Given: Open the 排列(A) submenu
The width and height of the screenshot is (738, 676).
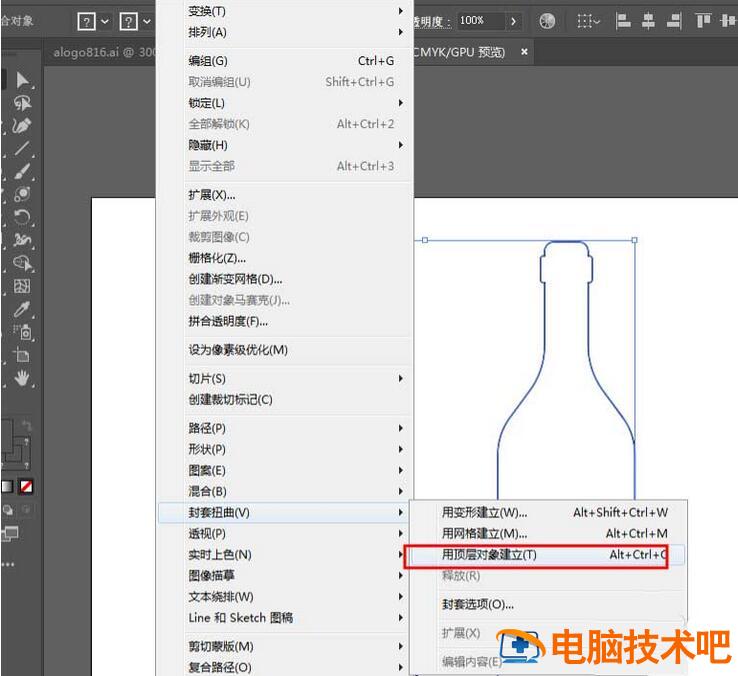Looking at the screenshot, I should point(286,32).
